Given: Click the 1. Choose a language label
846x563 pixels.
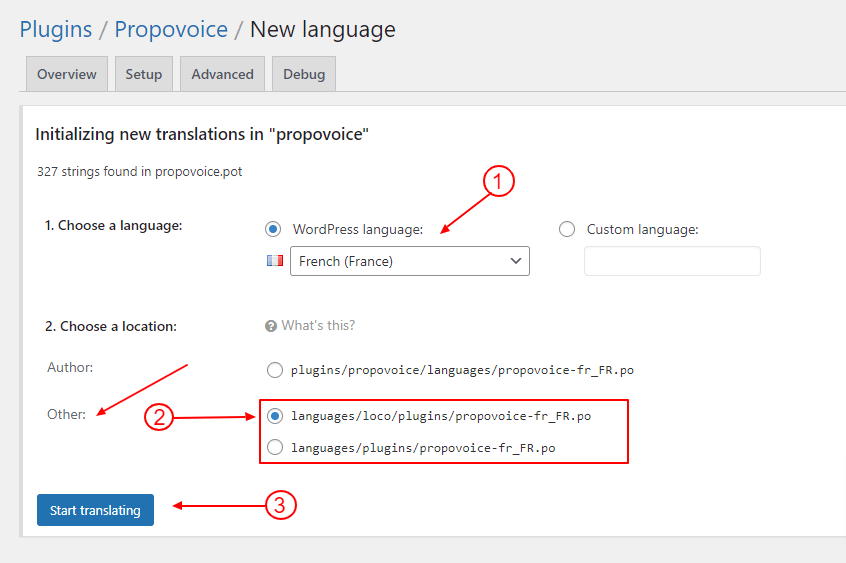Looking at the screenshot, I should [x=113, y=226].
